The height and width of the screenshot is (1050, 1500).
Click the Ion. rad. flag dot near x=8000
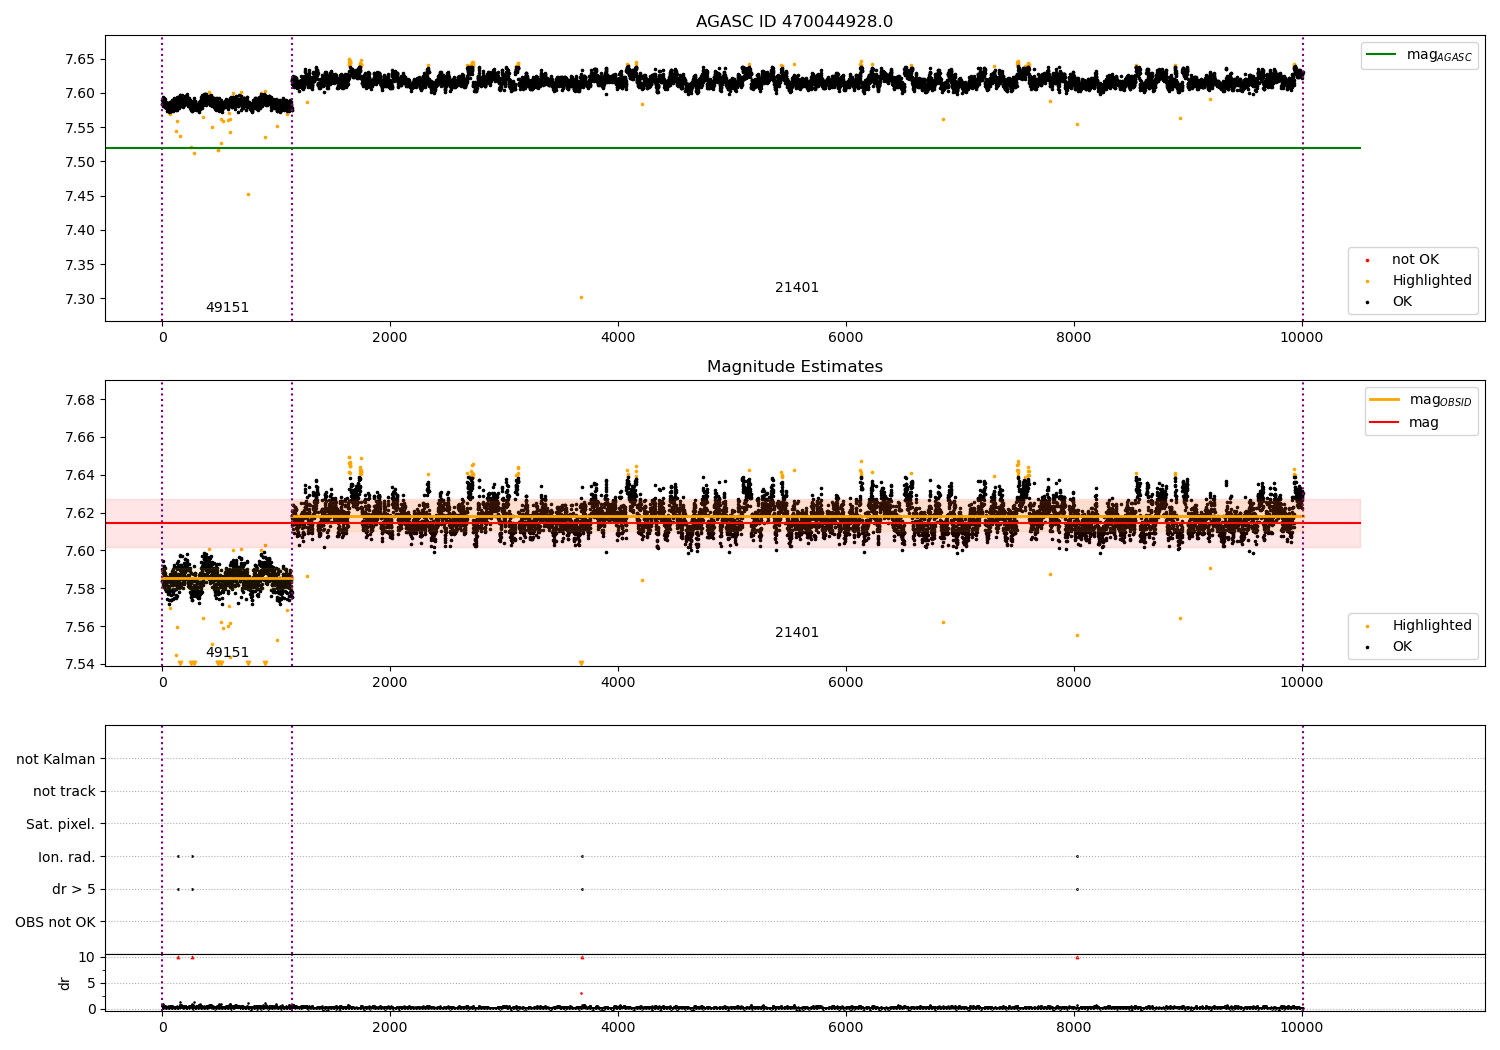point(1077,856)
